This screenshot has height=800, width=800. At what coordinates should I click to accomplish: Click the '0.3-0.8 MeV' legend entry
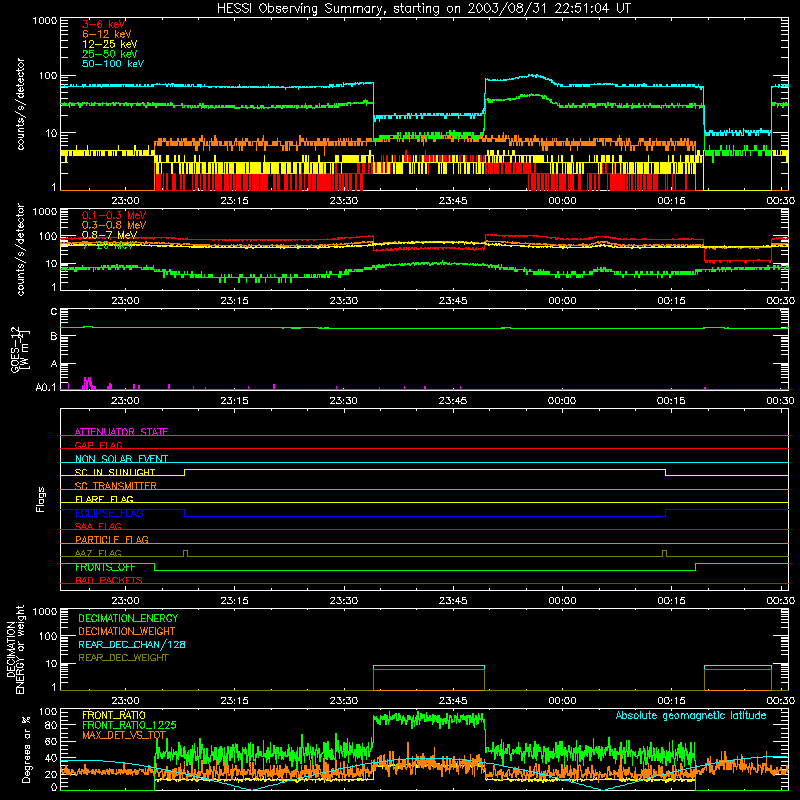pos(114,225)
